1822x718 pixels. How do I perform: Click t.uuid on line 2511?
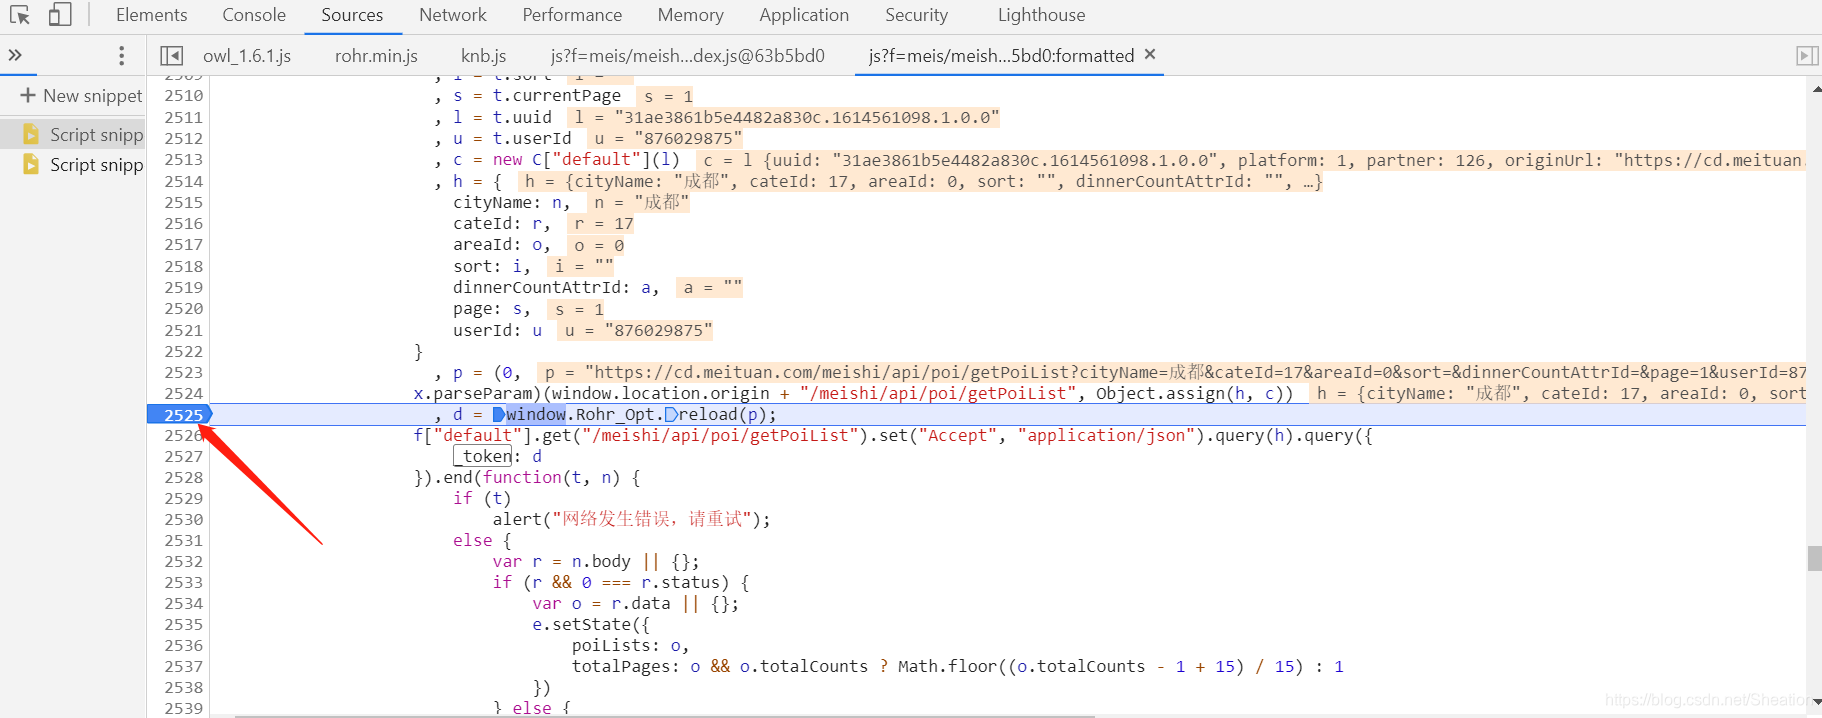(522, 118)
